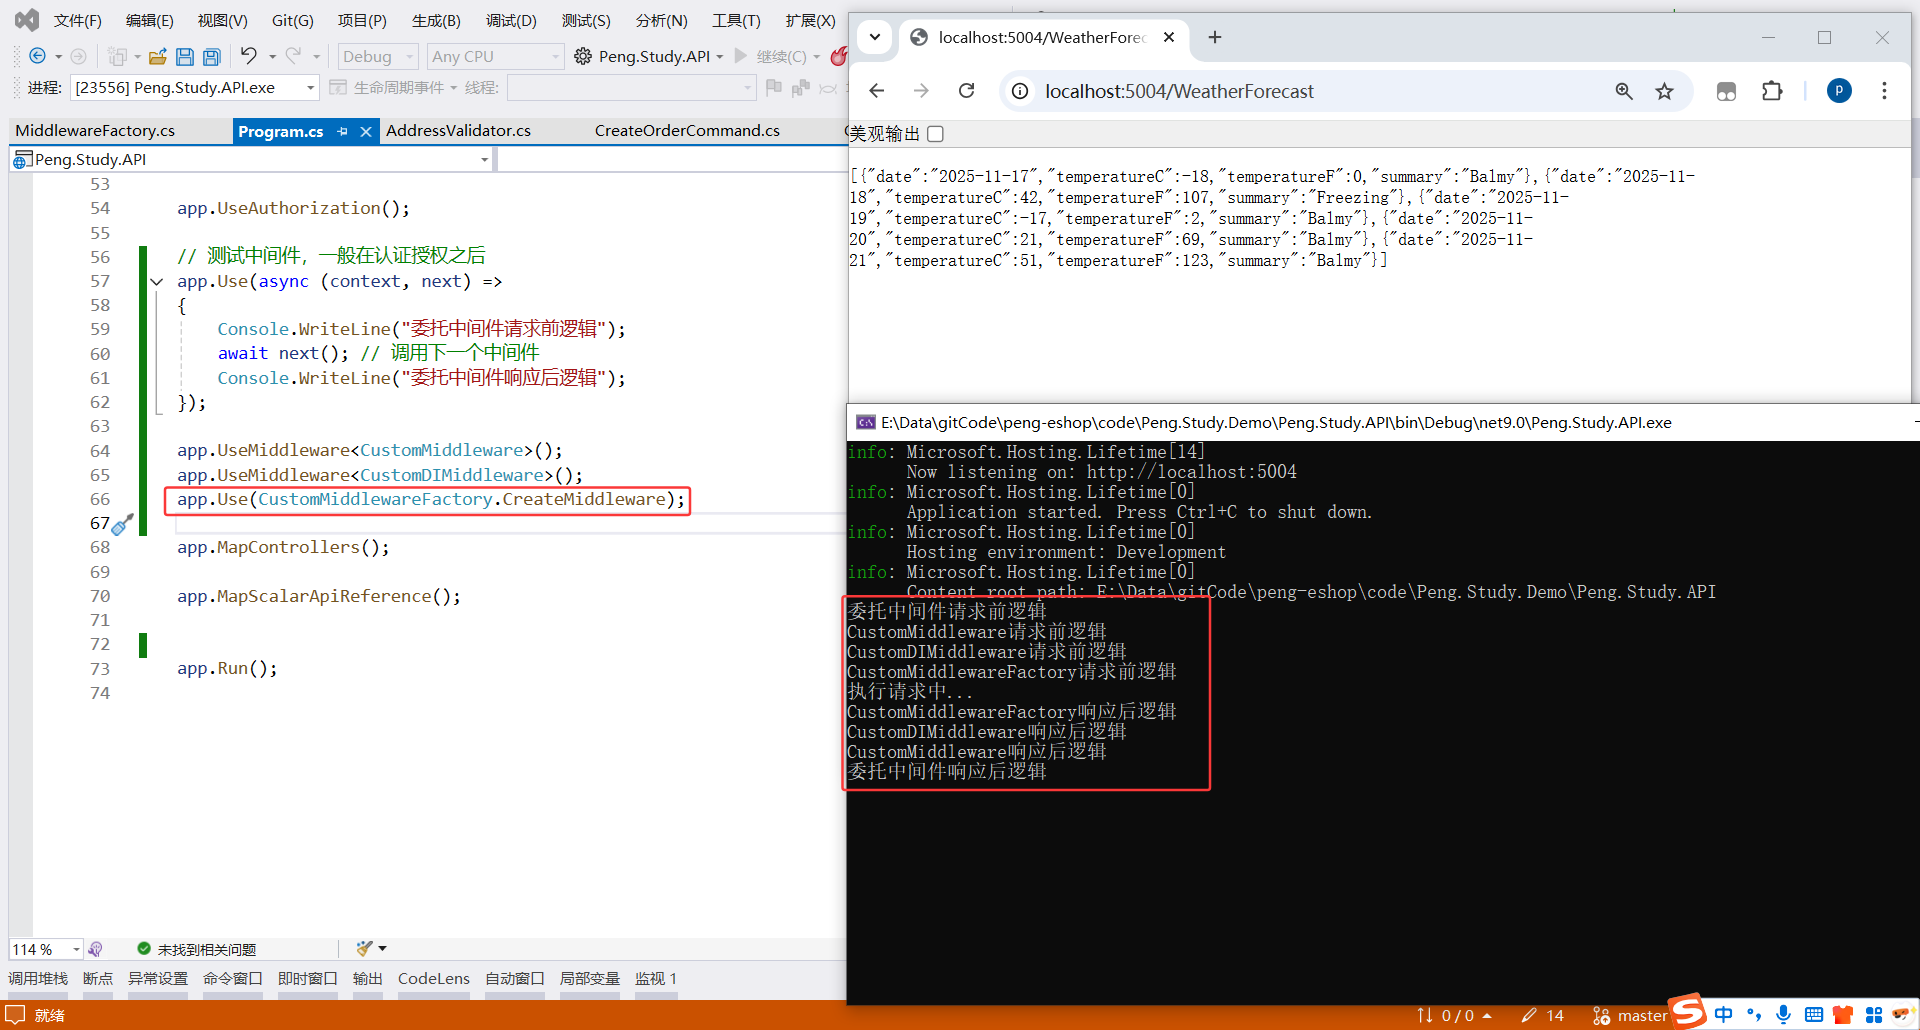
Task: Switch to the CreateOrderCommand.cs tab
Action: pyautogui.click(x=687, y=131)
